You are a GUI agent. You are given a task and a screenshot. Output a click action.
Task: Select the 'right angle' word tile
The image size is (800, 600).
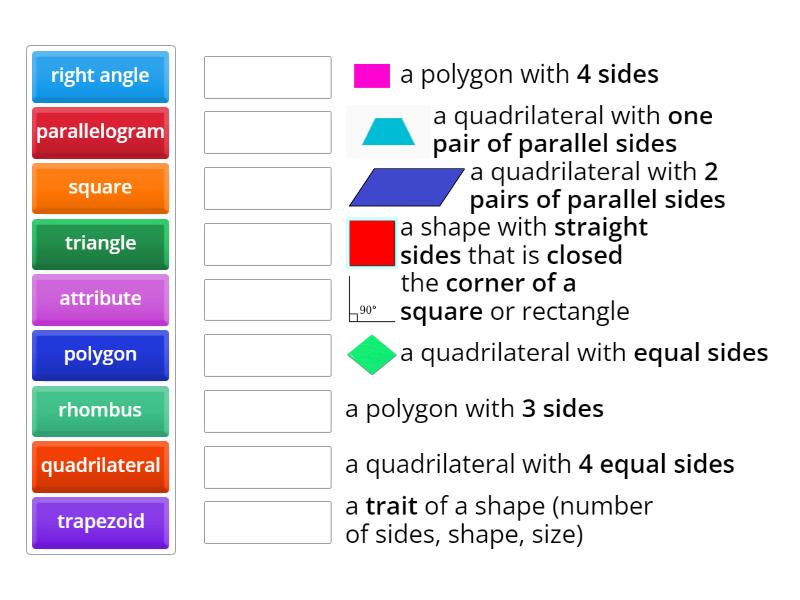[x=100, y=76]
